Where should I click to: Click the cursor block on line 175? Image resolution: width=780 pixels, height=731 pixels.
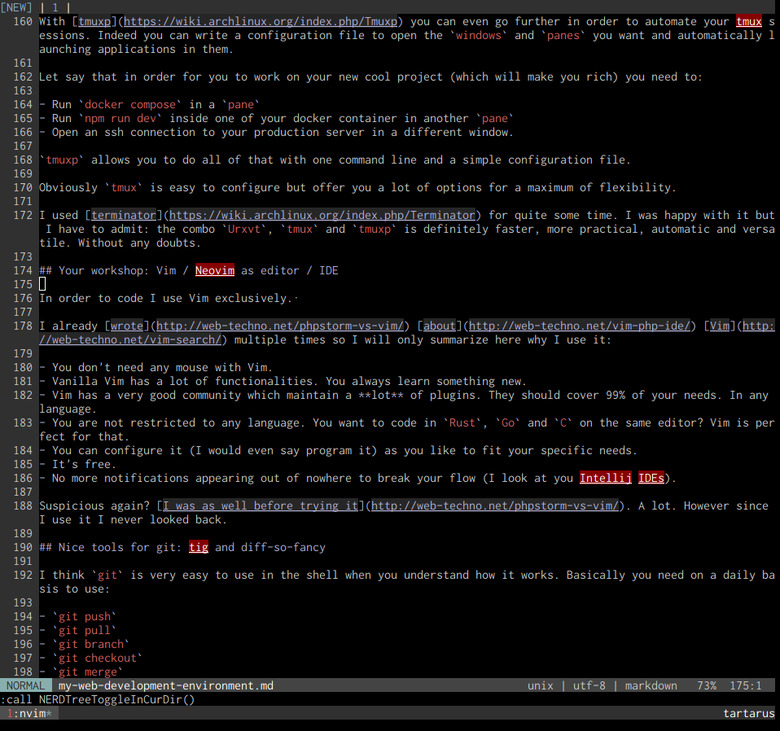coord(42,284)
